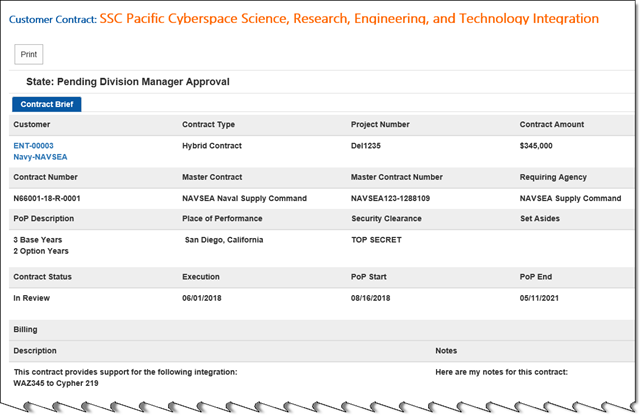640x415 pixels.
Task: Select the In Review contract status
Action: coord(32,298)
